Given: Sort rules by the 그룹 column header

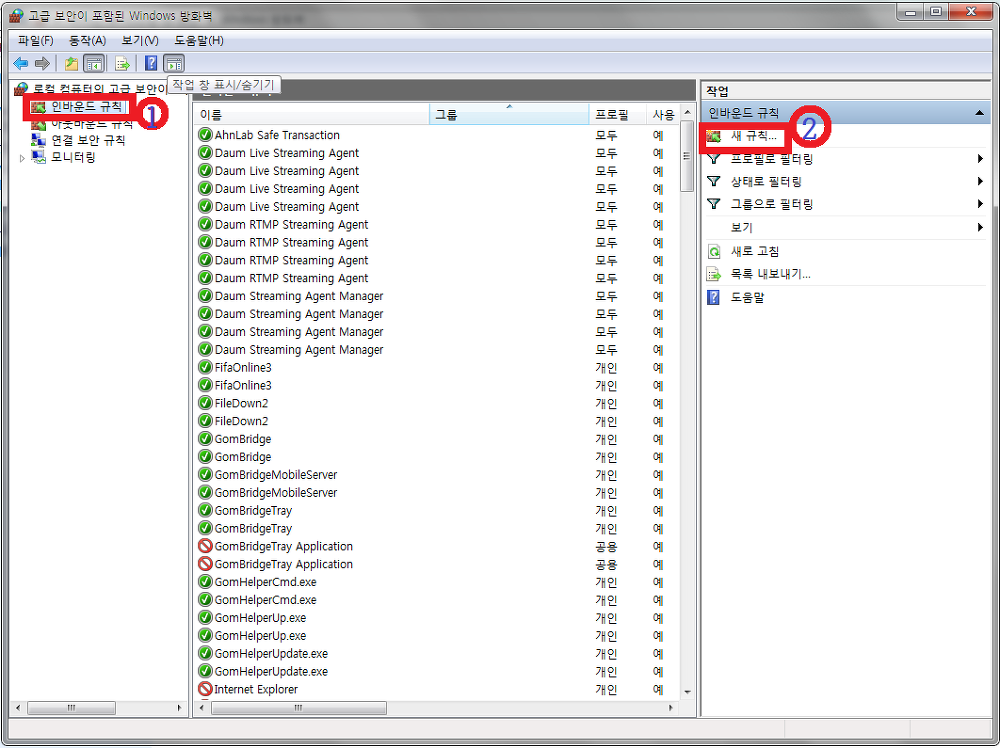Looking at the screenshot, I should (x=510, y=115).
